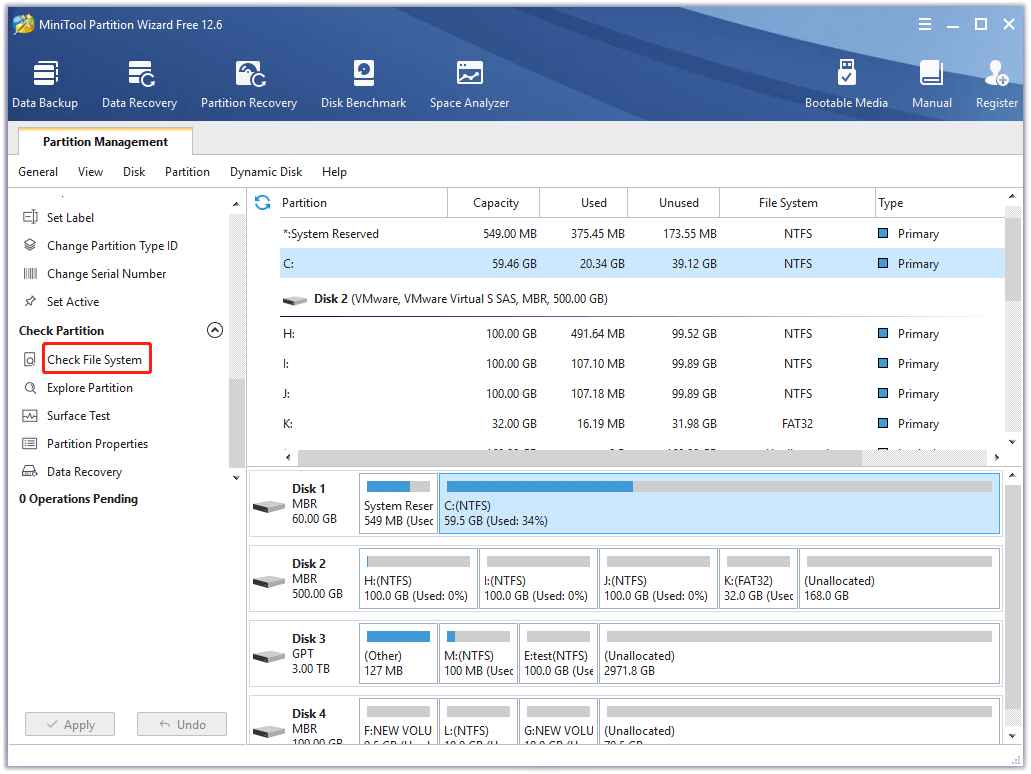The image size is (1031, 774).
Task: Select J:(NTFS) block in Disk 2 map
Action: pos(658,579)
